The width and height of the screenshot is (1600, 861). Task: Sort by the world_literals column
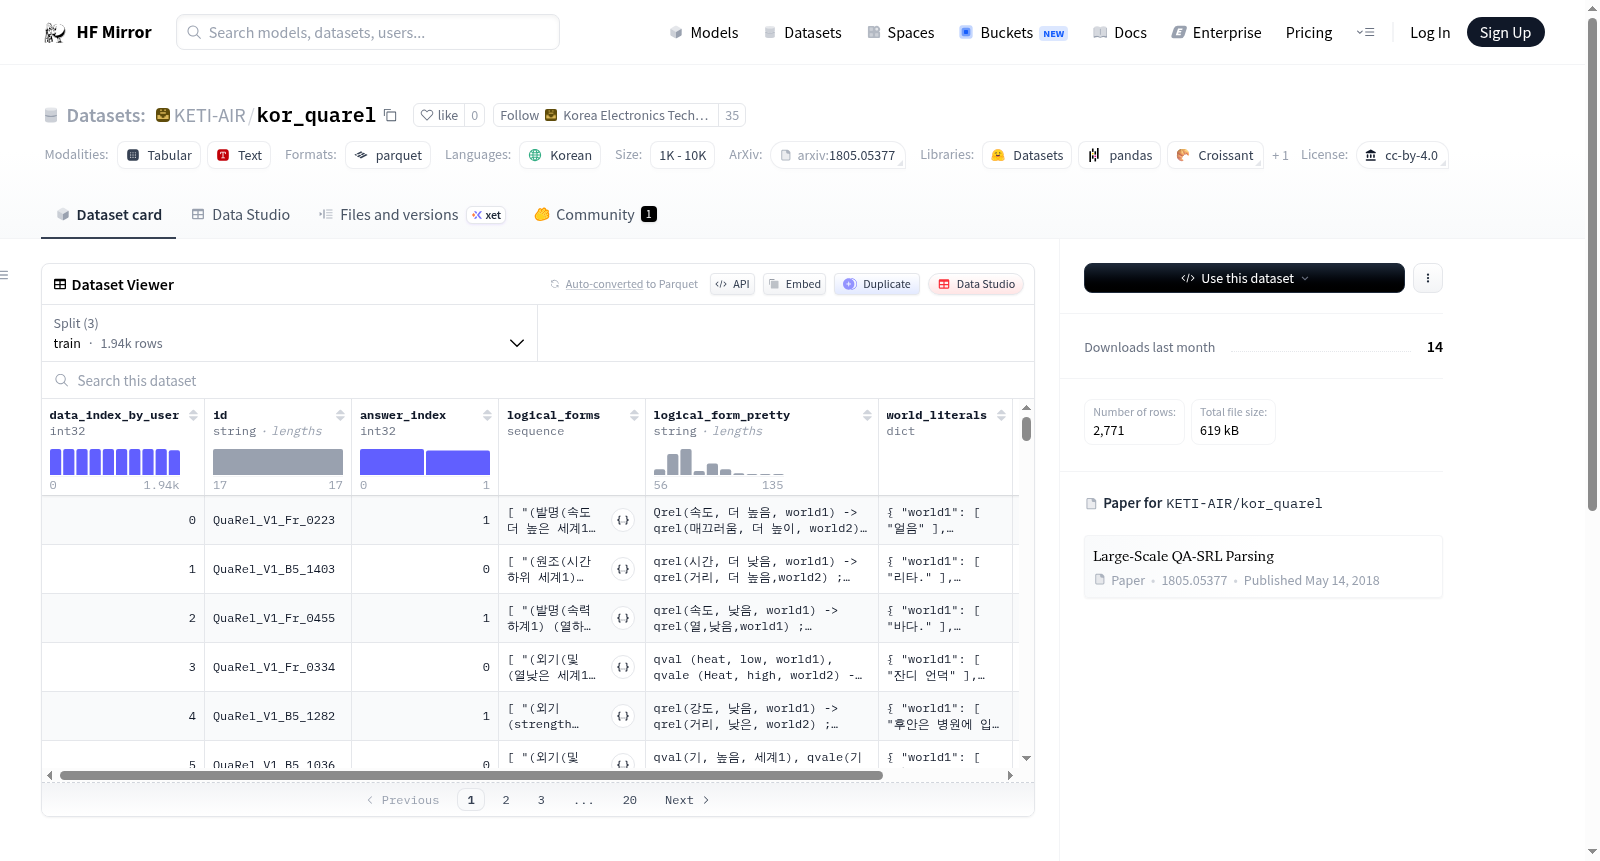click(x=1001, y=415)
